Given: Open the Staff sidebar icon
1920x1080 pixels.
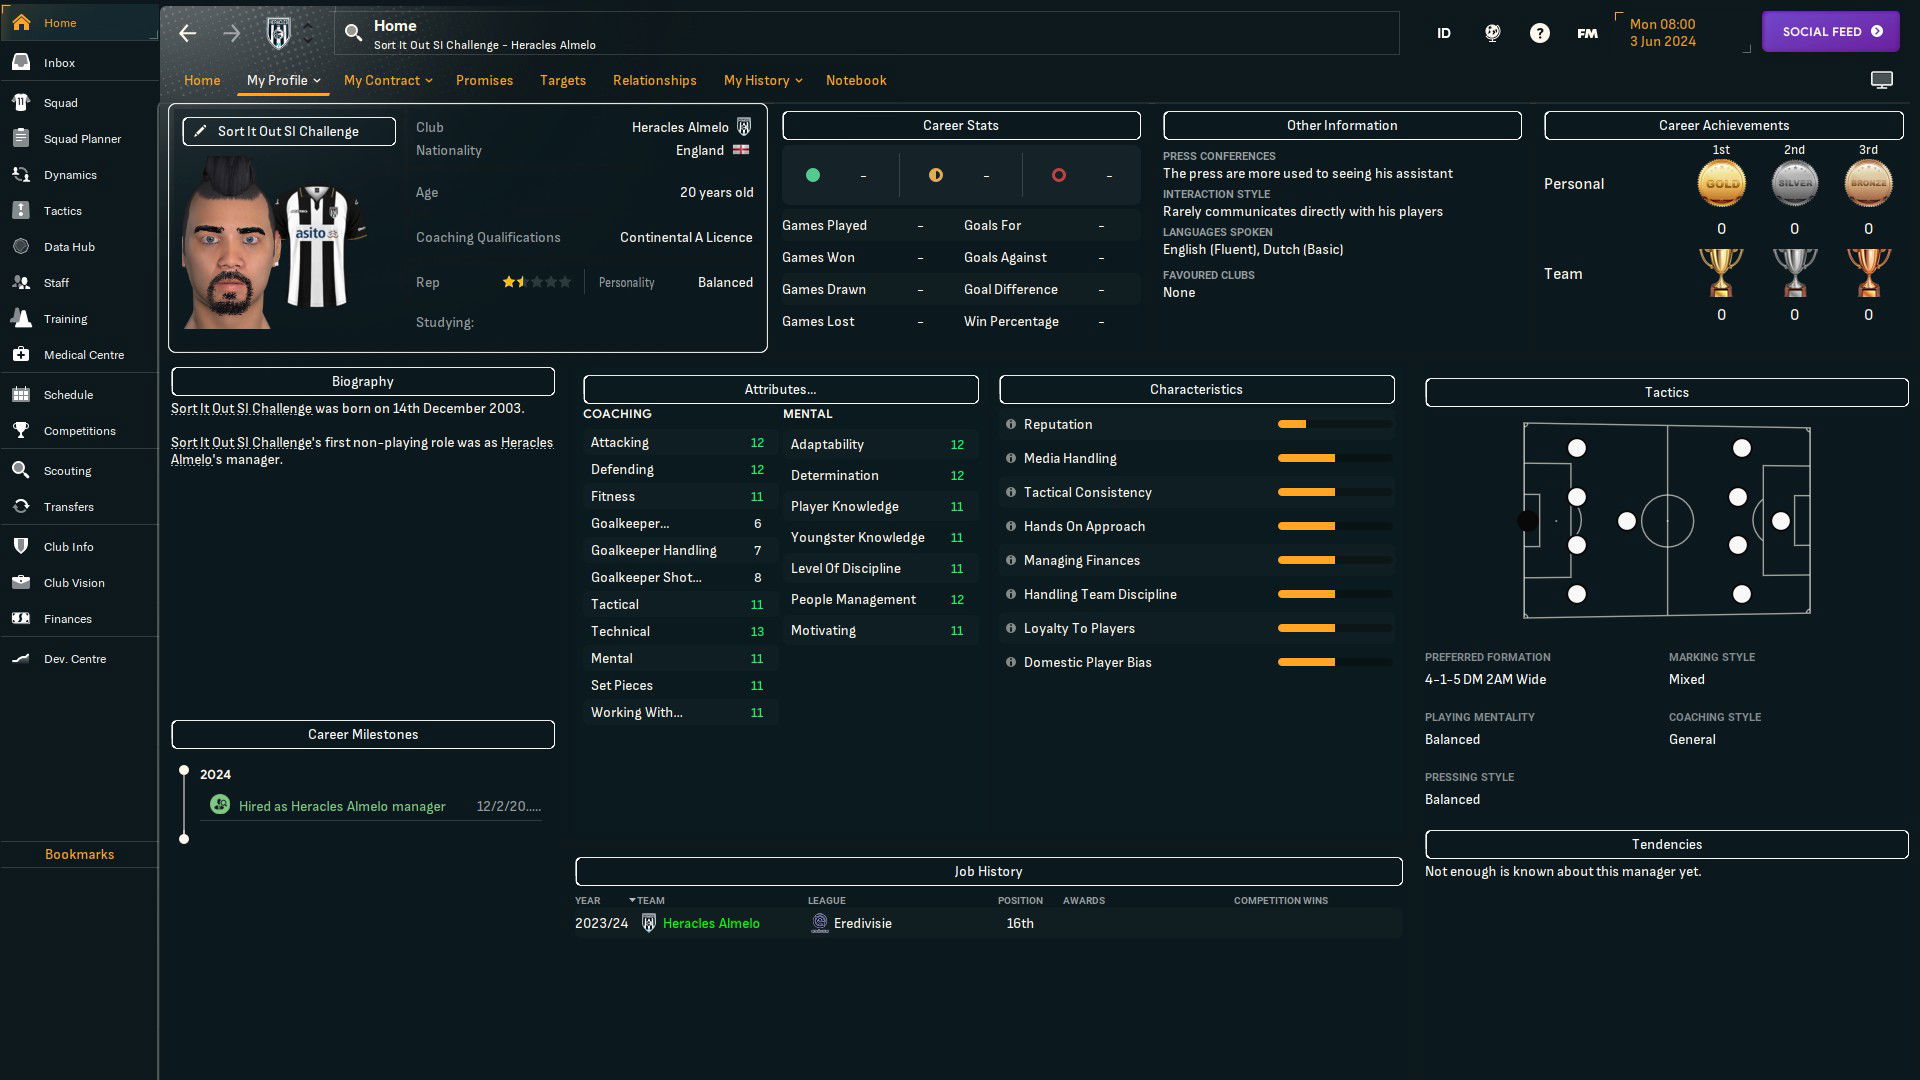Looking at the screenshot, I should 21,282.
